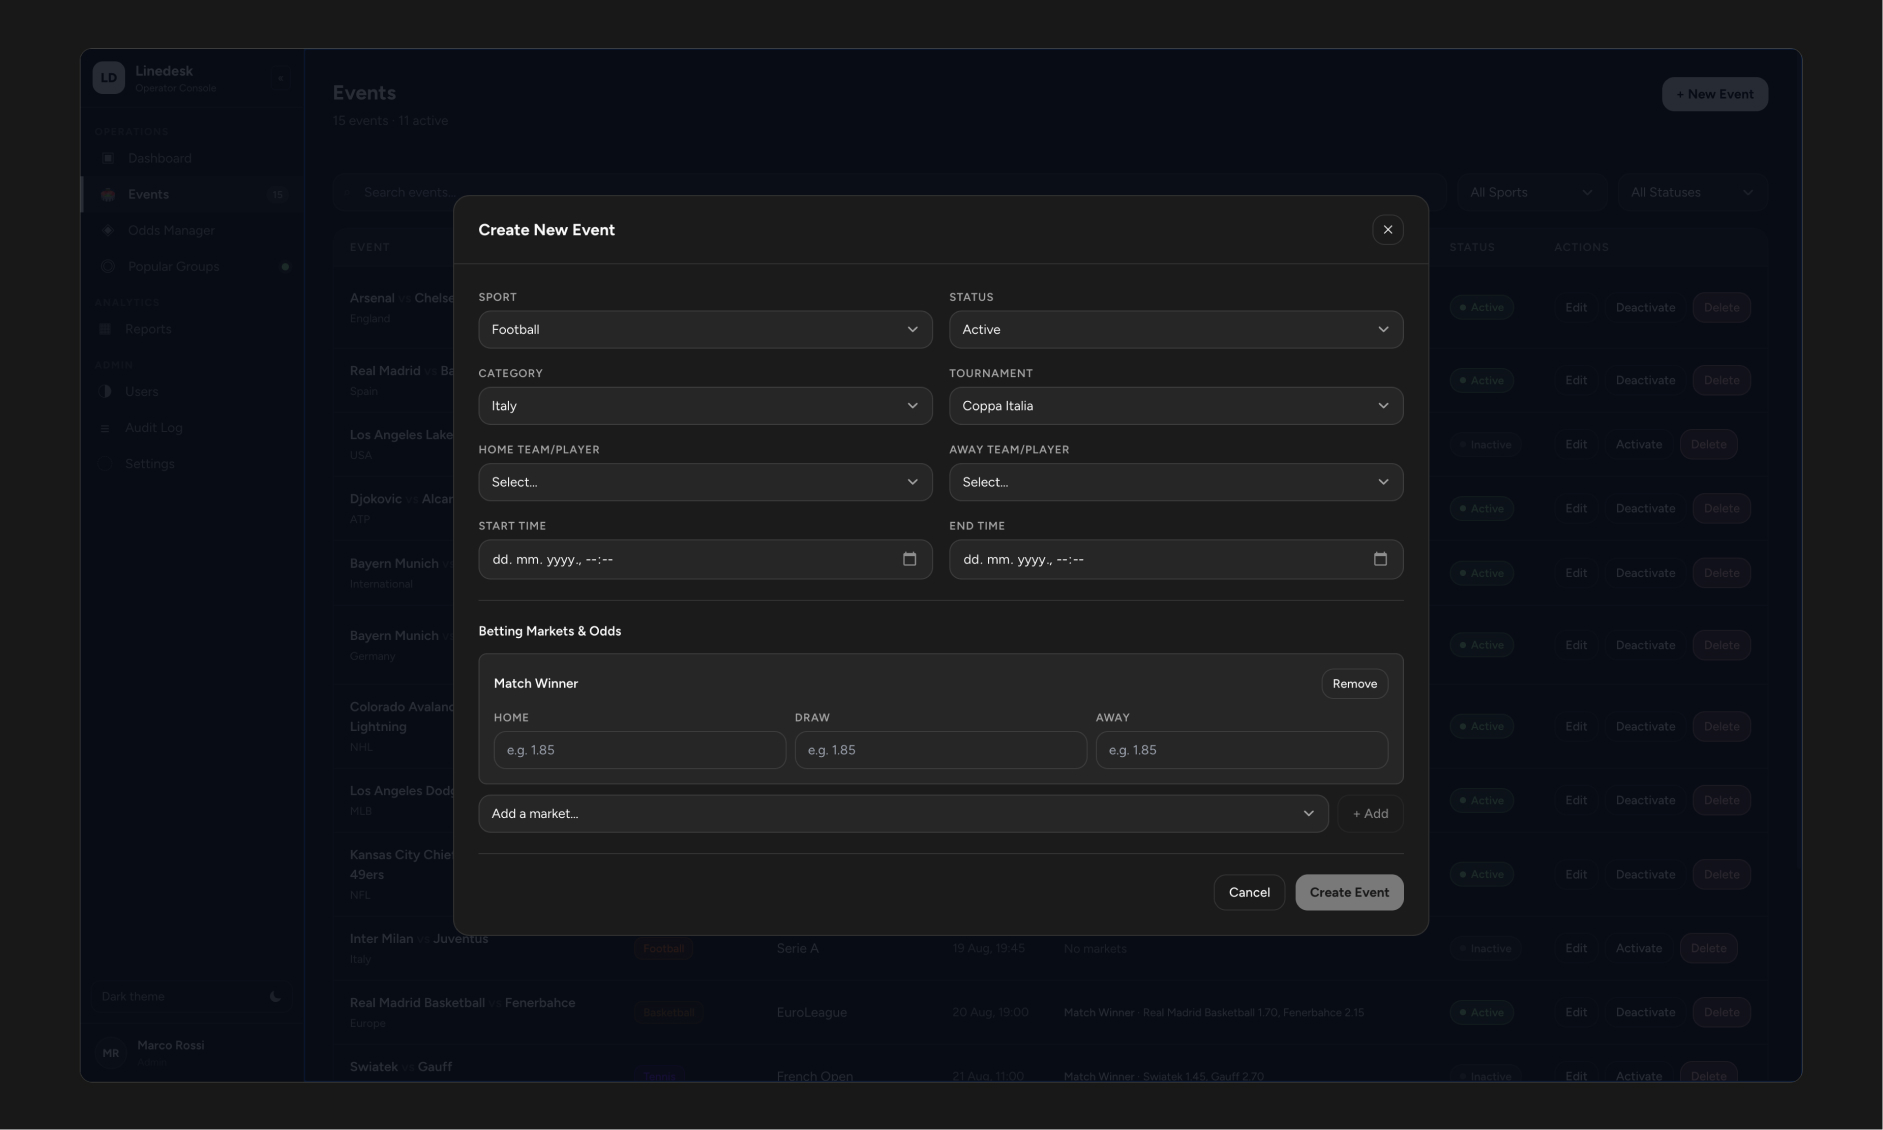Click the Home odds input field
The image size is (1883, 1130).
pyautogui.click(x=639, y=750)
